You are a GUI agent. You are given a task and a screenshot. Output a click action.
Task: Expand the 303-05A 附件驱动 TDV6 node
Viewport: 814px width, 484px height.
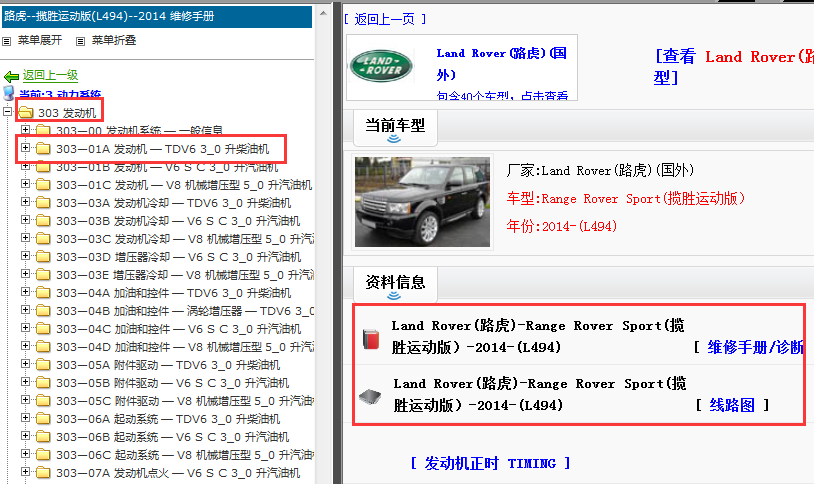pos(25,364)
